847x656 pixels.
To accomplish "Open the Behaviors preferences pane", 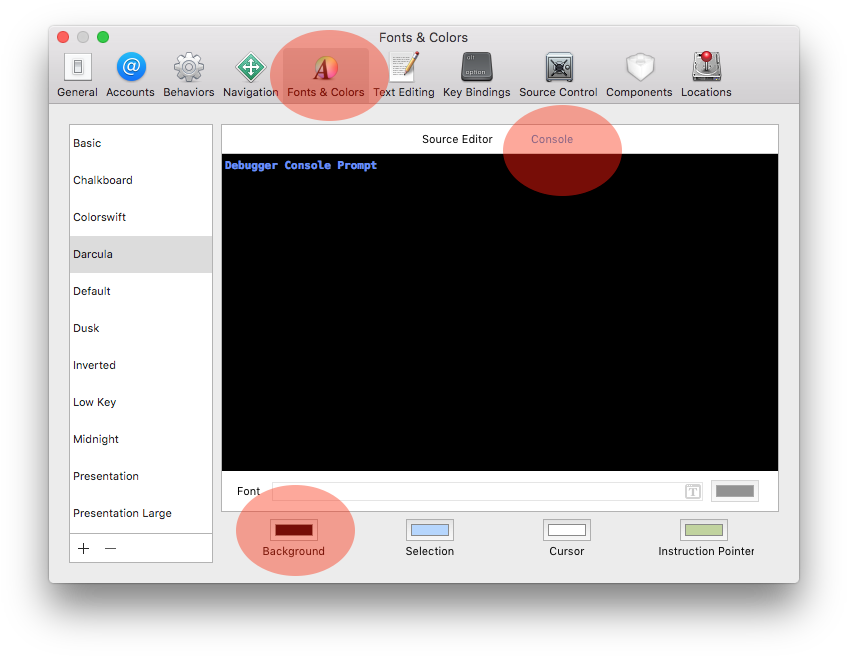I will 189,75.
